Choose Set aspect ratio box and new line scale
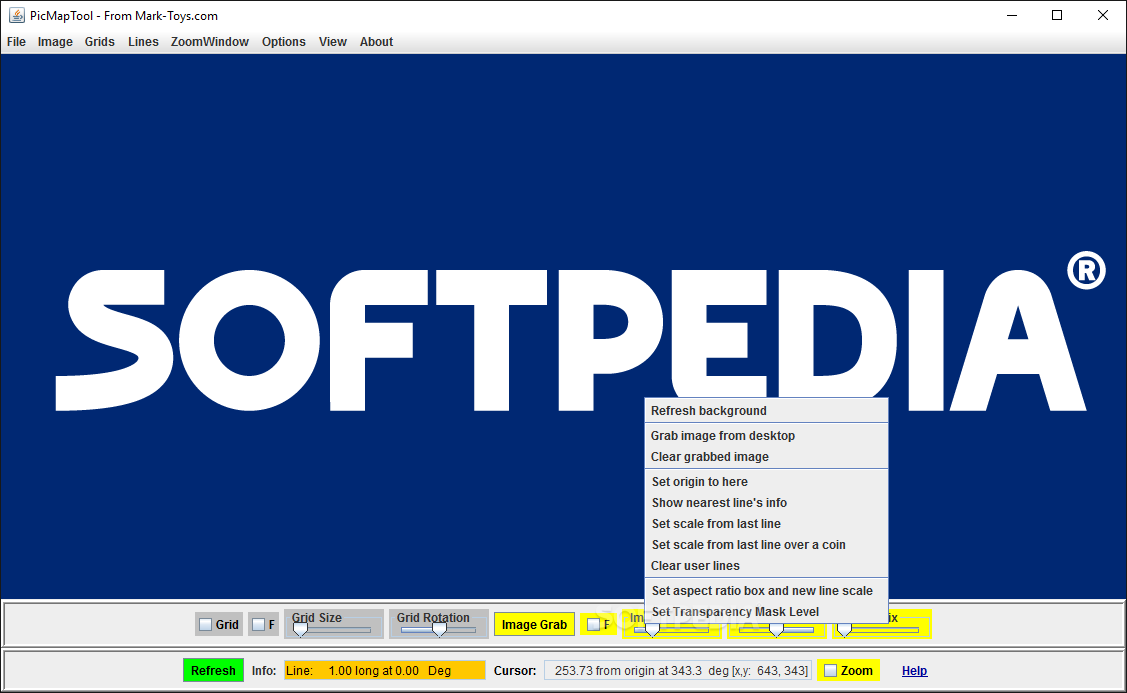The height and width of the screenshot is (693, 1127). pyautogui.click(x=766, y=591)
